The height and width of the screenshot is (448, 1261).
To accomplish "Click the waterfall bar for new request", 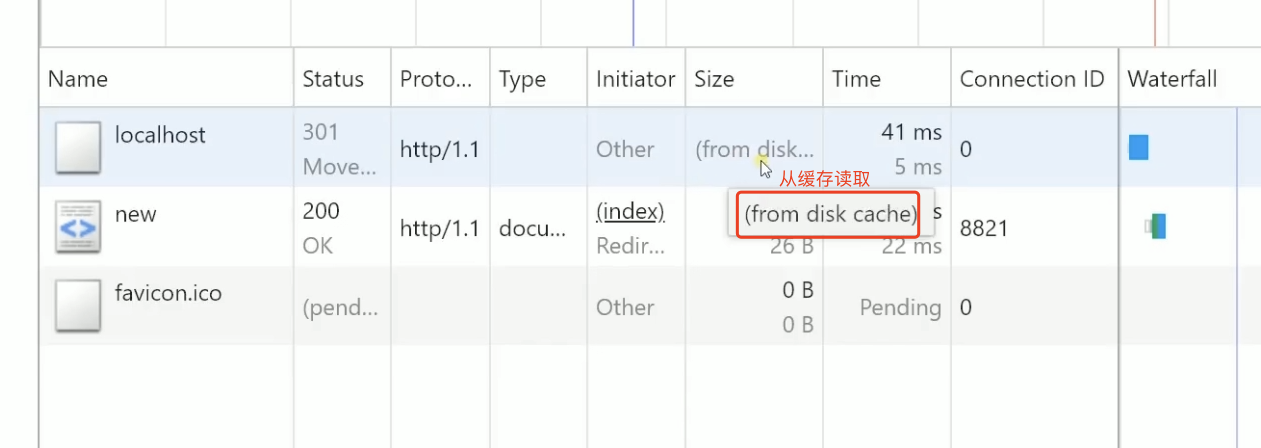I will click(x=1156, y=227).
